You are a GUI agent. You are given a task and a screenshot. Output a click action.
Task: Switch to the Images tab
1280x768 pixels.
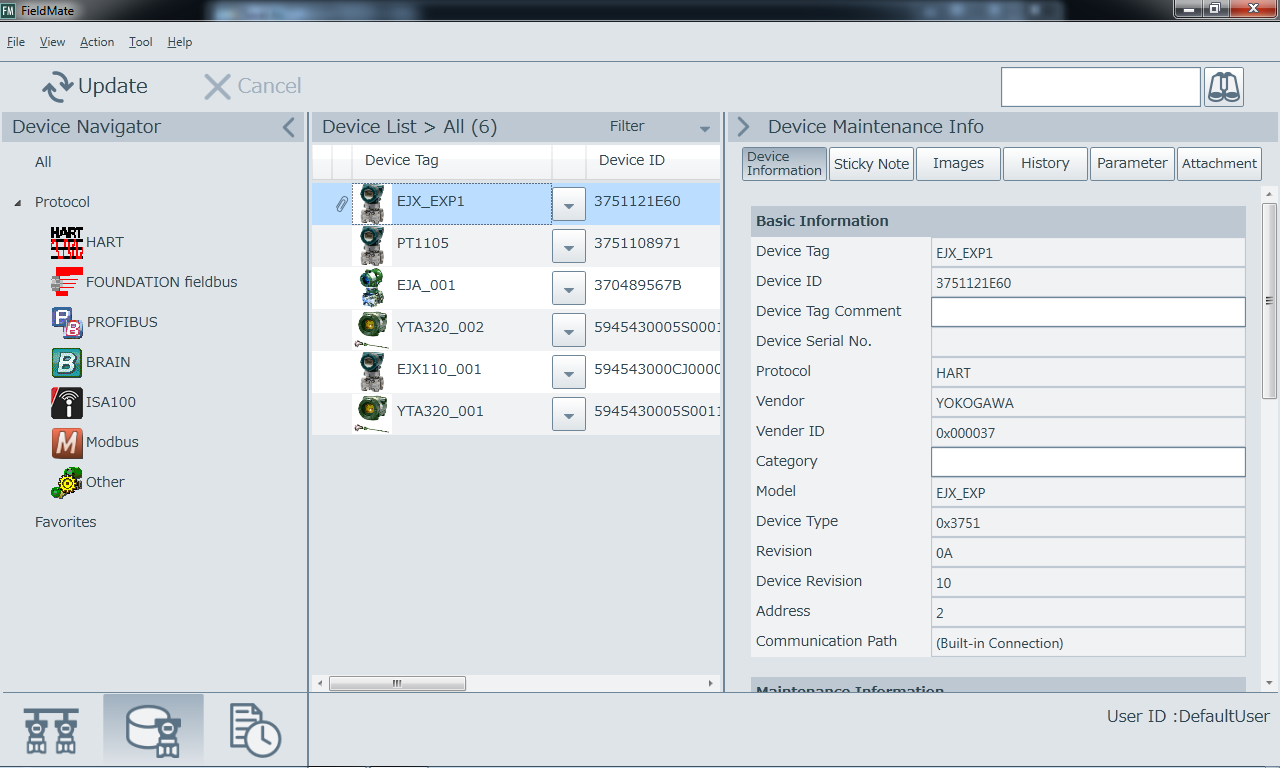(959, 164)
